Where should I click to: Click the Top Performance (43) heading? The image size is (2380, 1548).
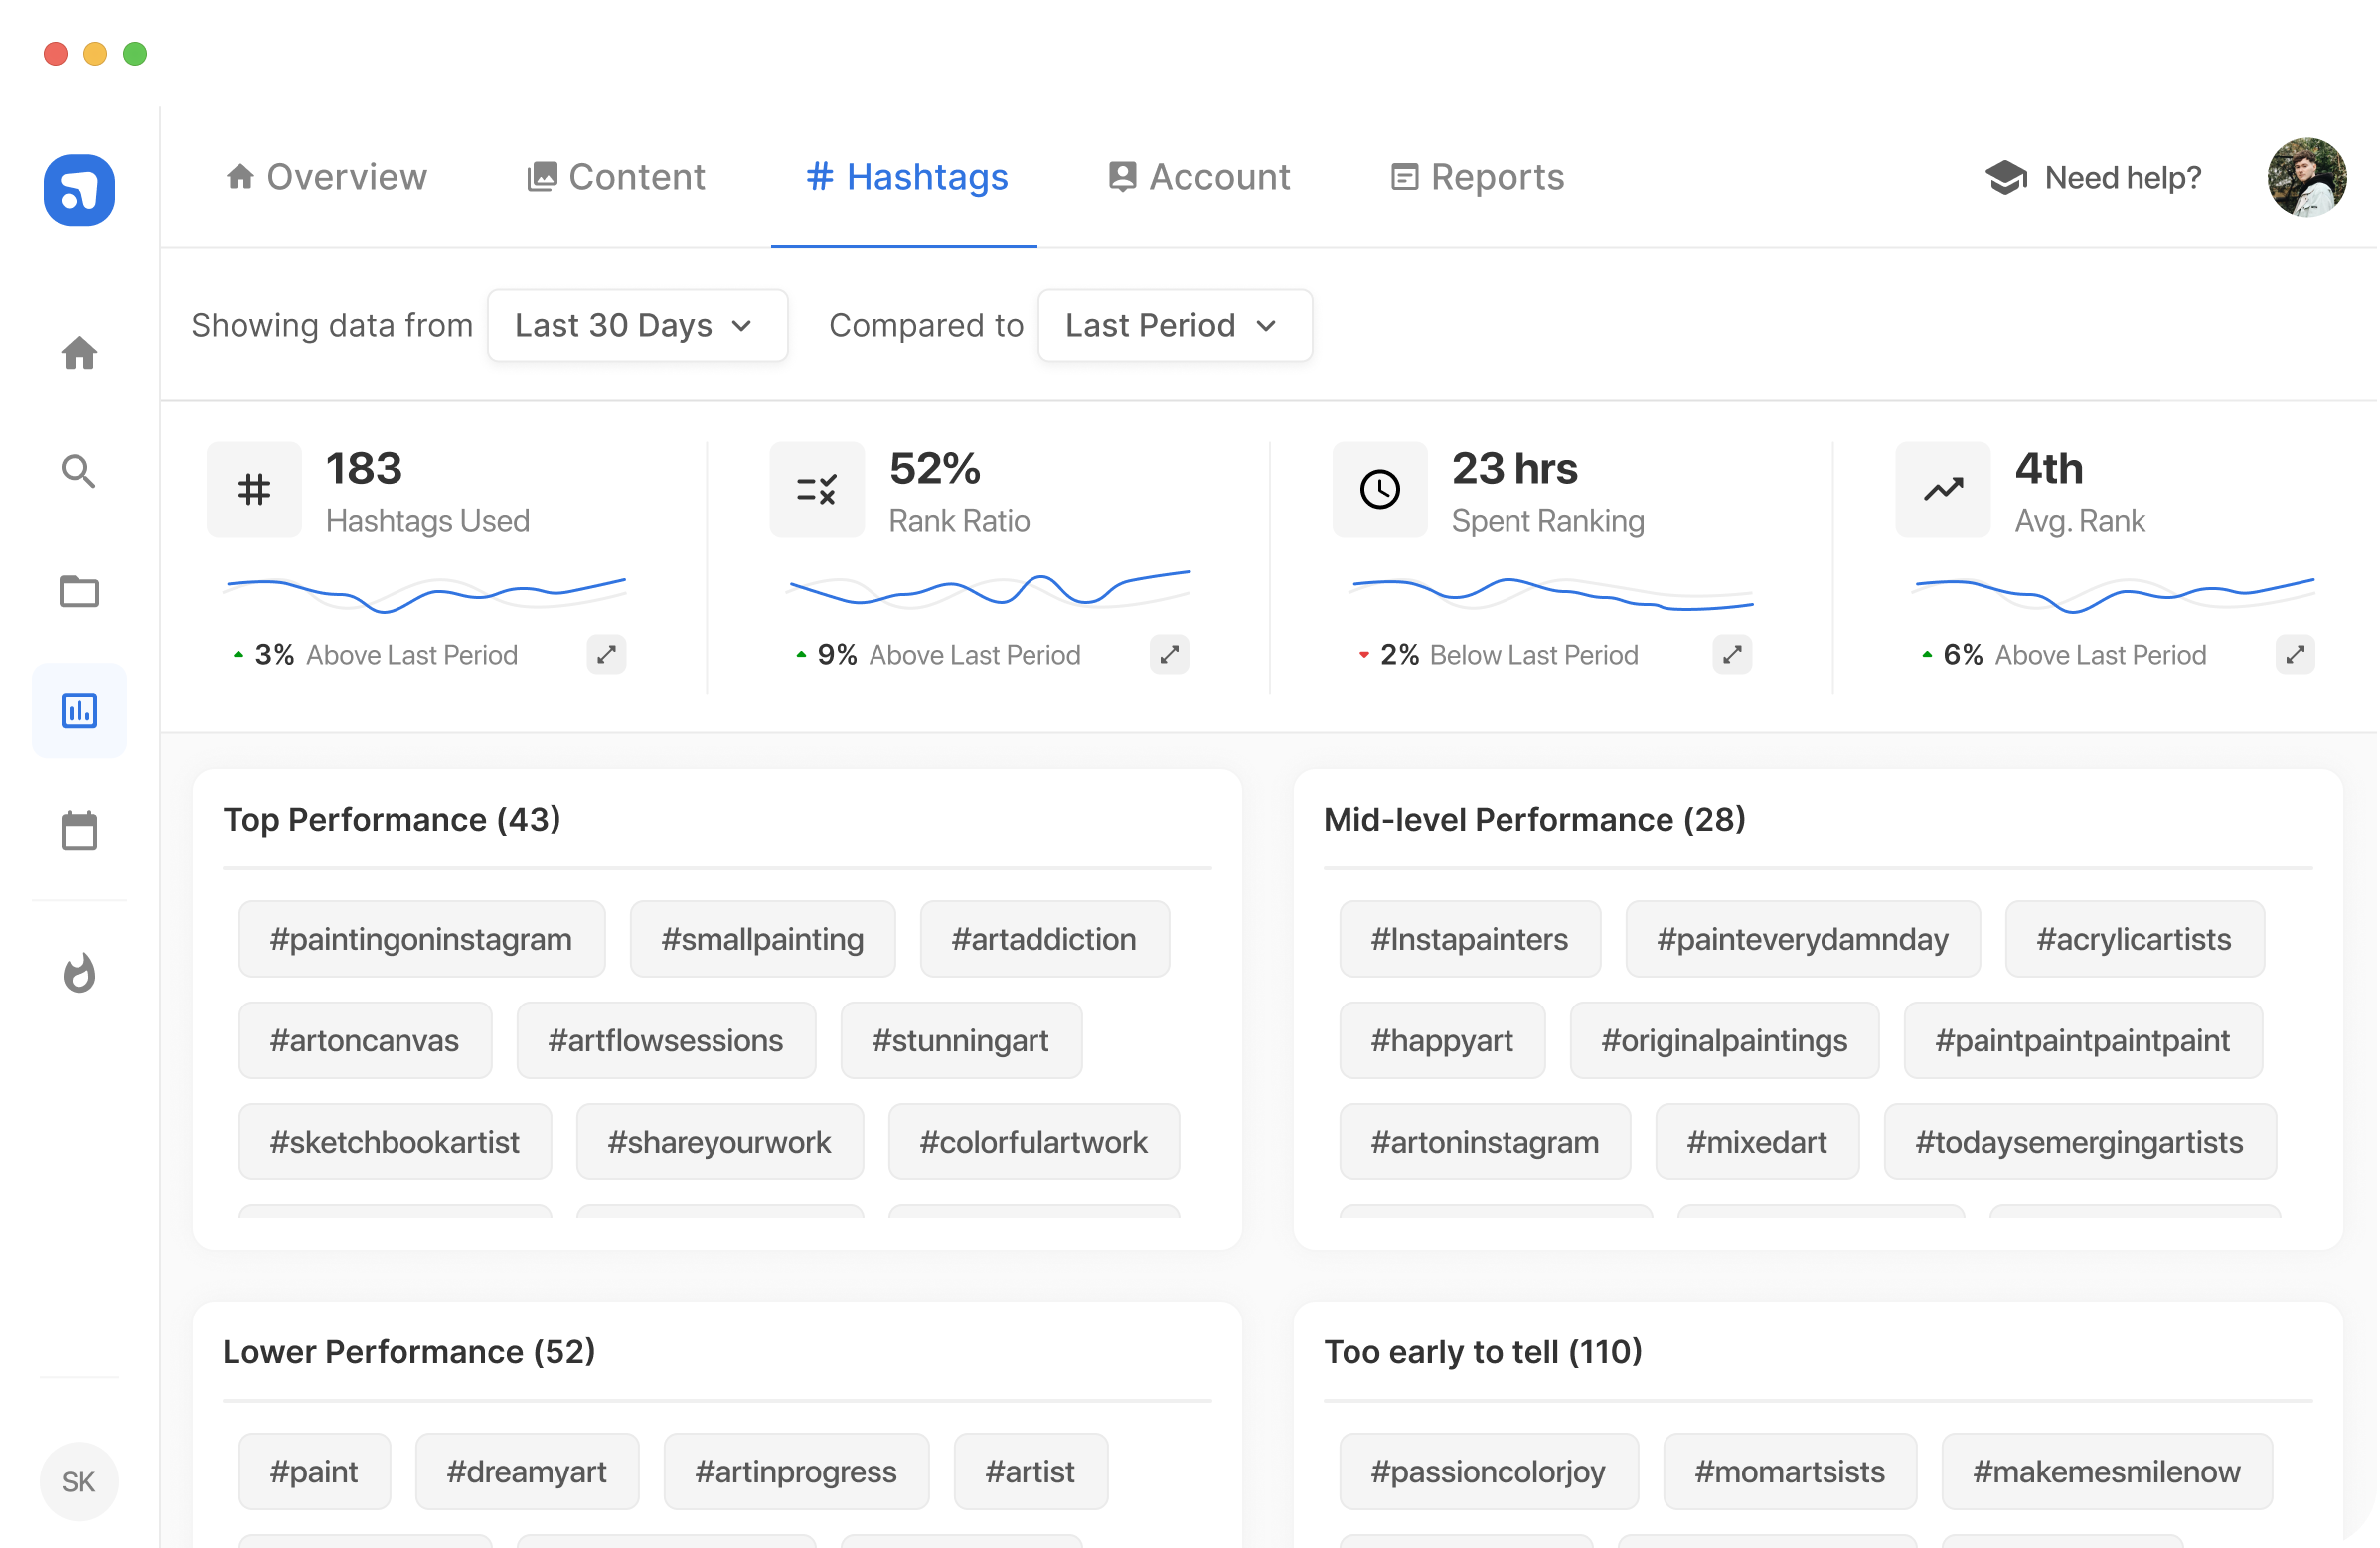[x=392, y=819]
